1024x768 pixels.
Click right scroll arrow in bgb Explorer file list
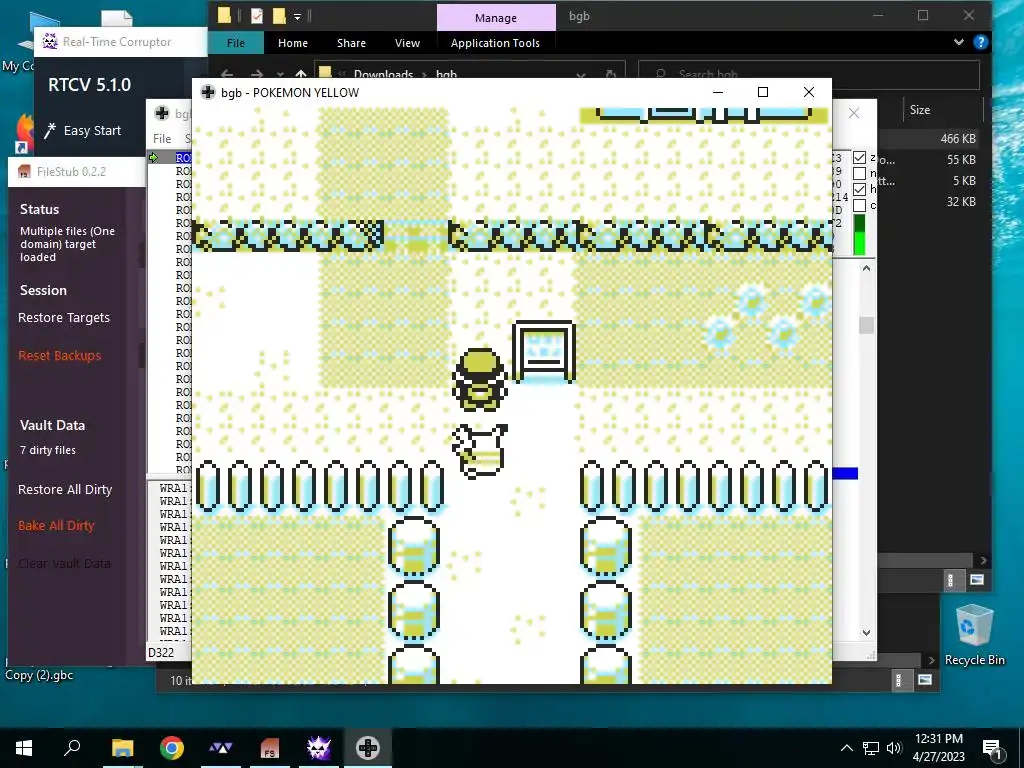[984, 560]
